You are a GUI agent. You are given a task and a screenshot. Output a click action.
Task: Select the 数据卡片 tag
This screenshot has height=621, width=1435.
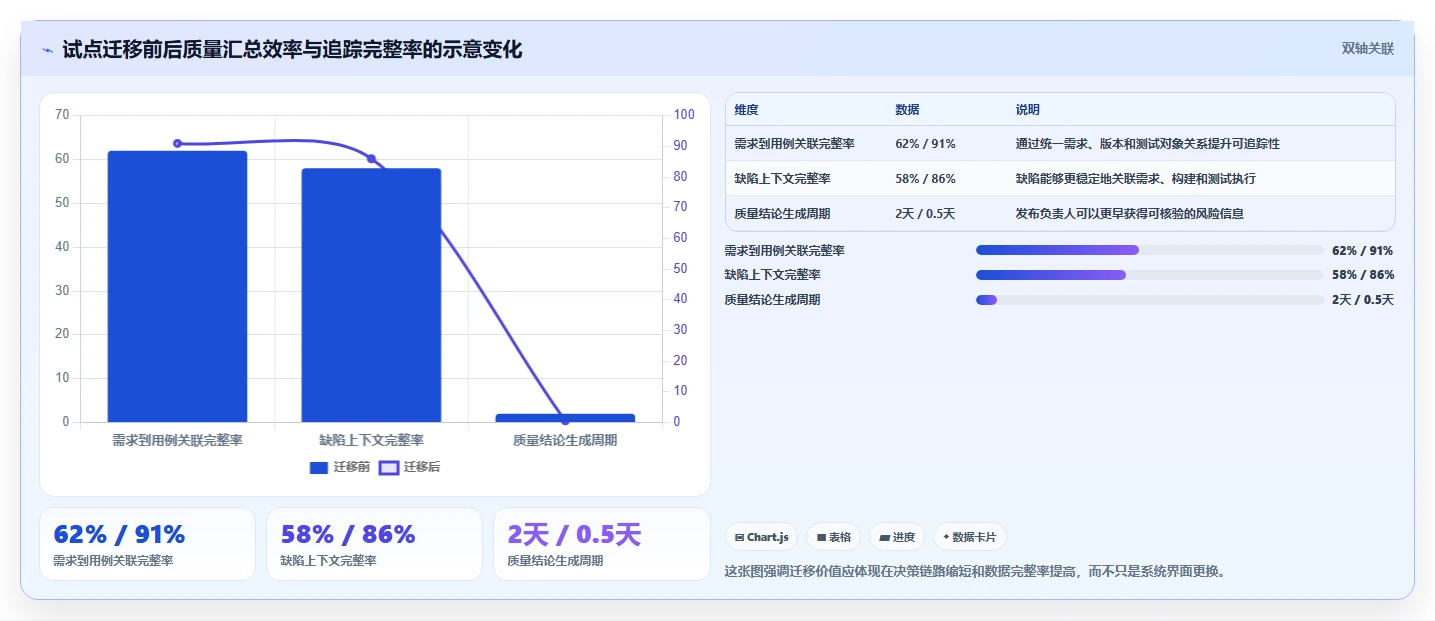tap(969, 537)
